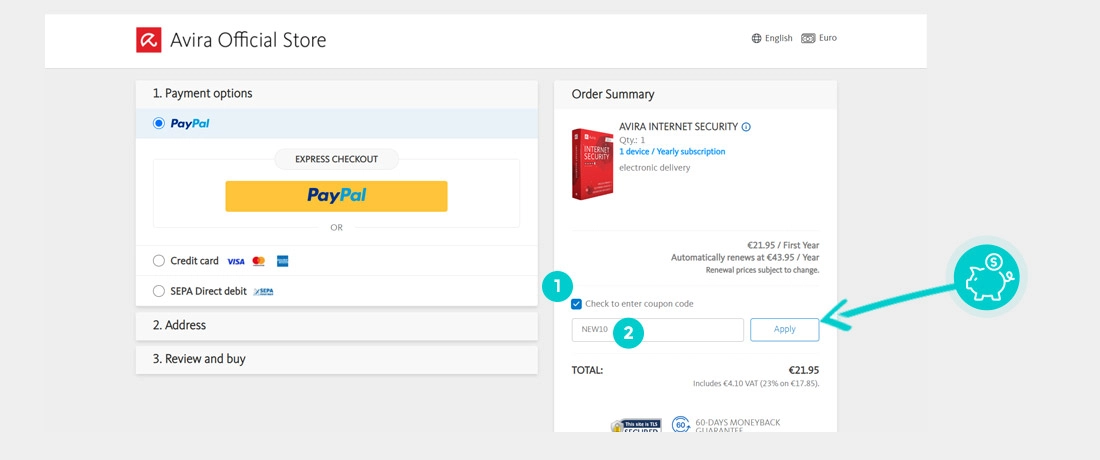Click the Apply coupon button

pos(784,330)
